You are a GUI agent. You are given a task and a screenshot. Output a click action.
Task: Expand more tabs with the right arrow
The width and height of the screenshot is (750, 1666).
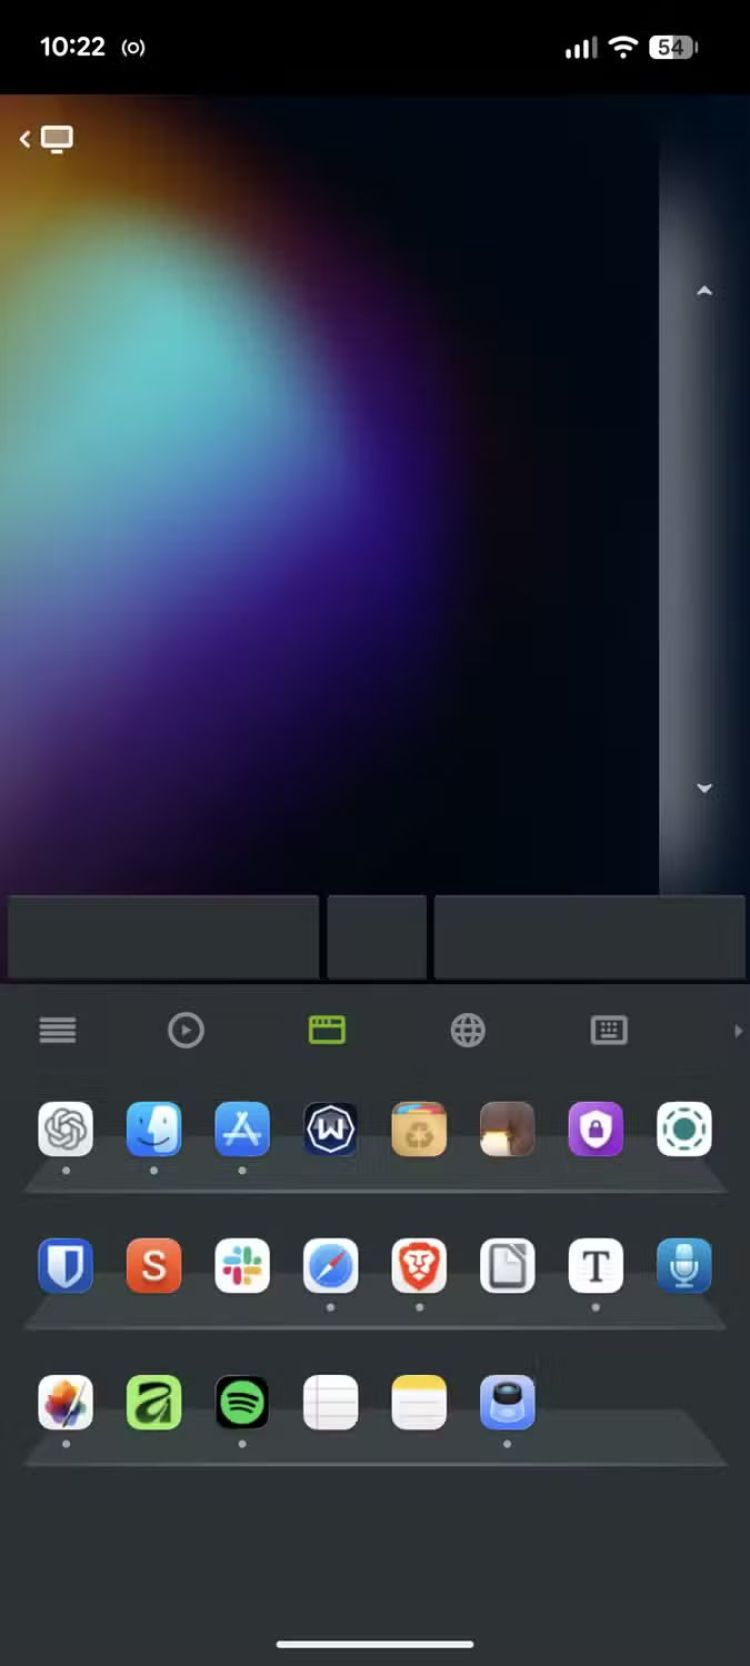738,1030
